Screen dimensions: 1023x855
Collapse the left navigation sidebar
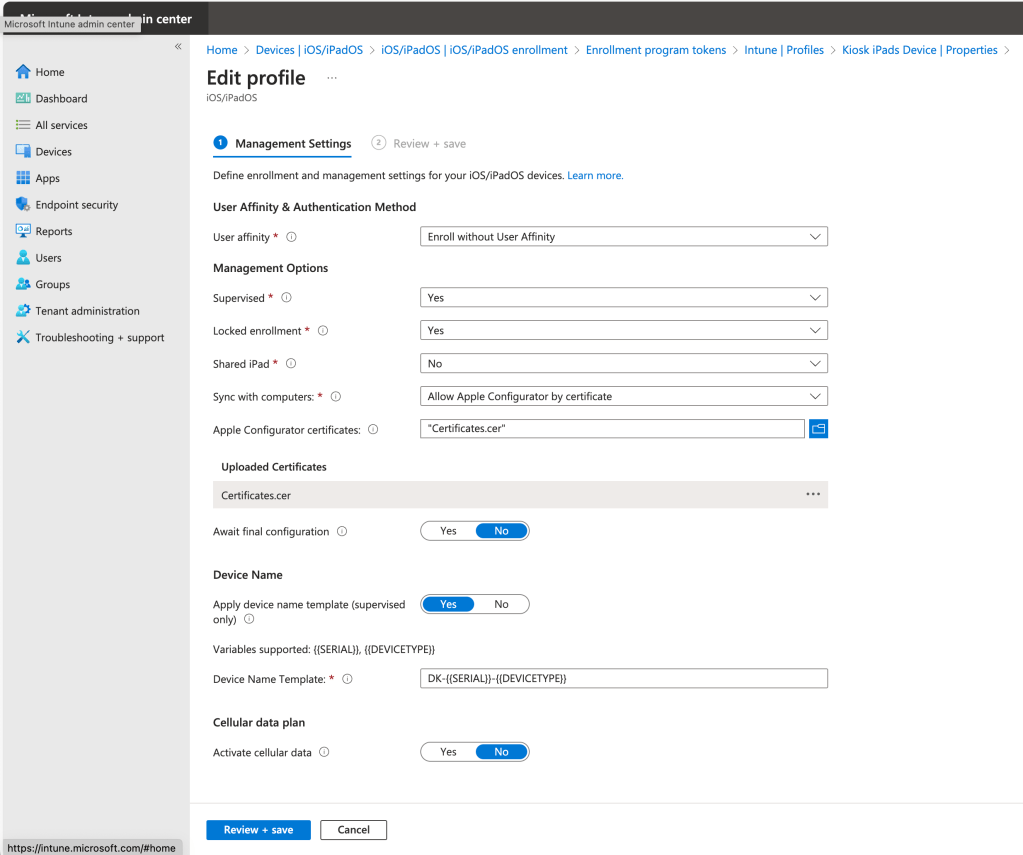(x=178, y=47)
